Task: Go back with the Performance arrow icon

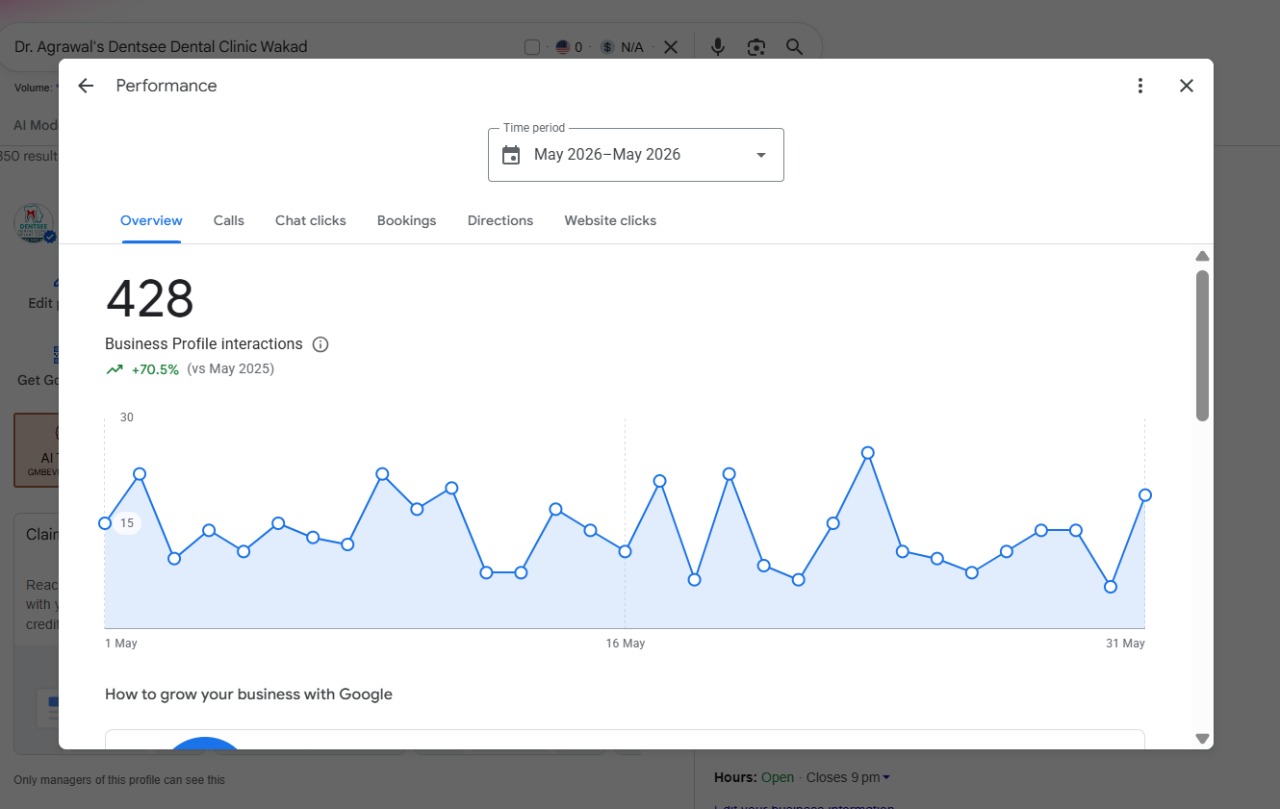Action: pyautogui.click(x=86, y=86)
